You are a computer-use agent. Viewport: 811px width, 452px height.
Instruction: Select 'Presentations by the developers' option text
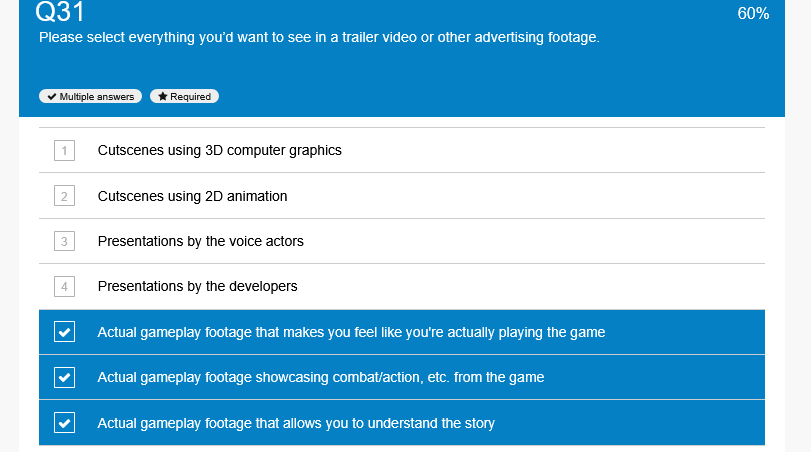197,287
